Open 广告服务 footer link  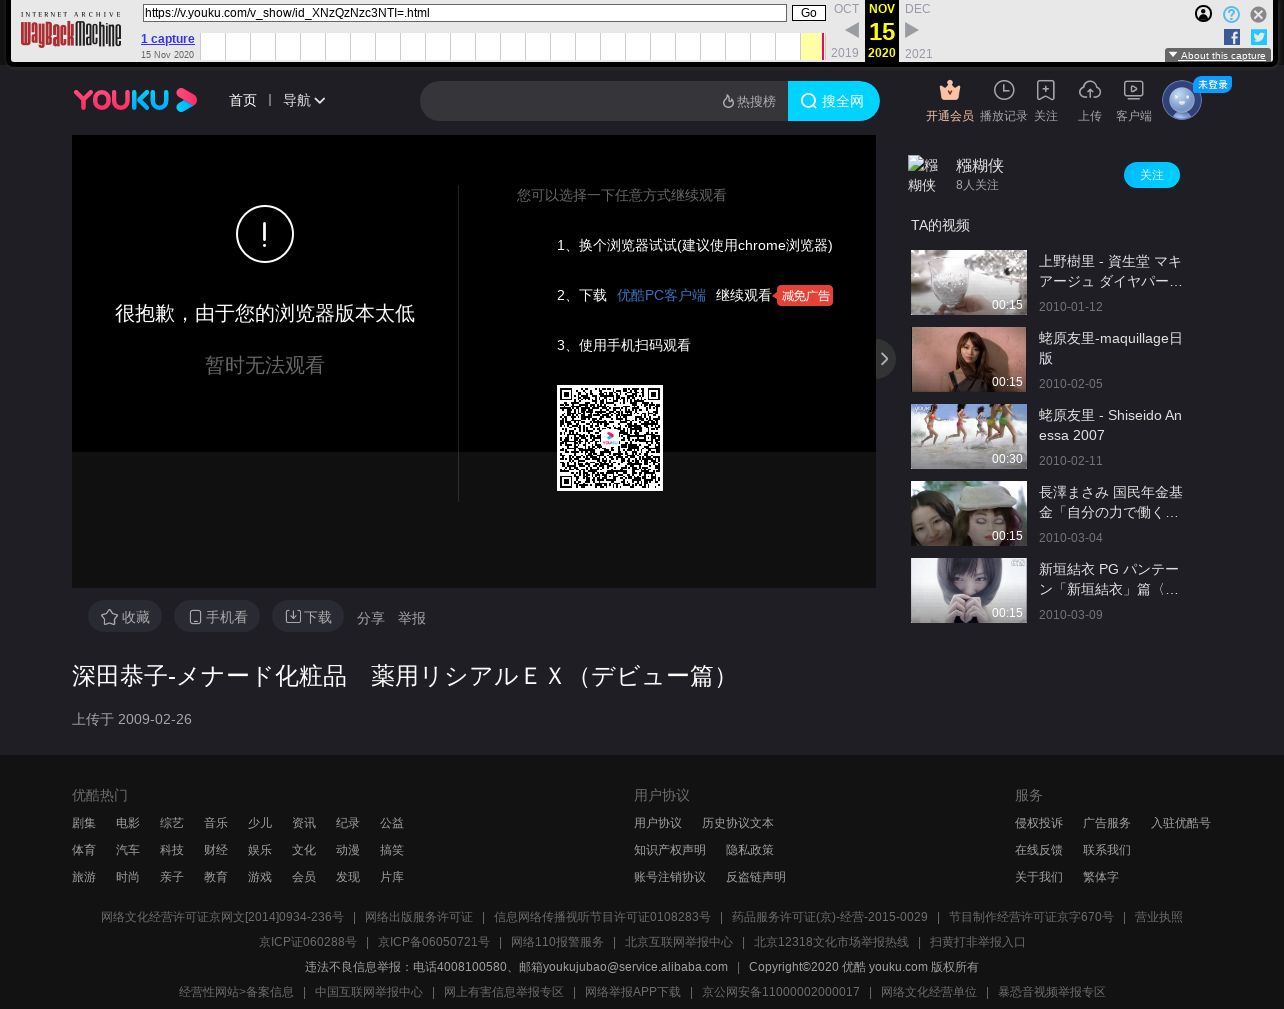click(1107, 823)
